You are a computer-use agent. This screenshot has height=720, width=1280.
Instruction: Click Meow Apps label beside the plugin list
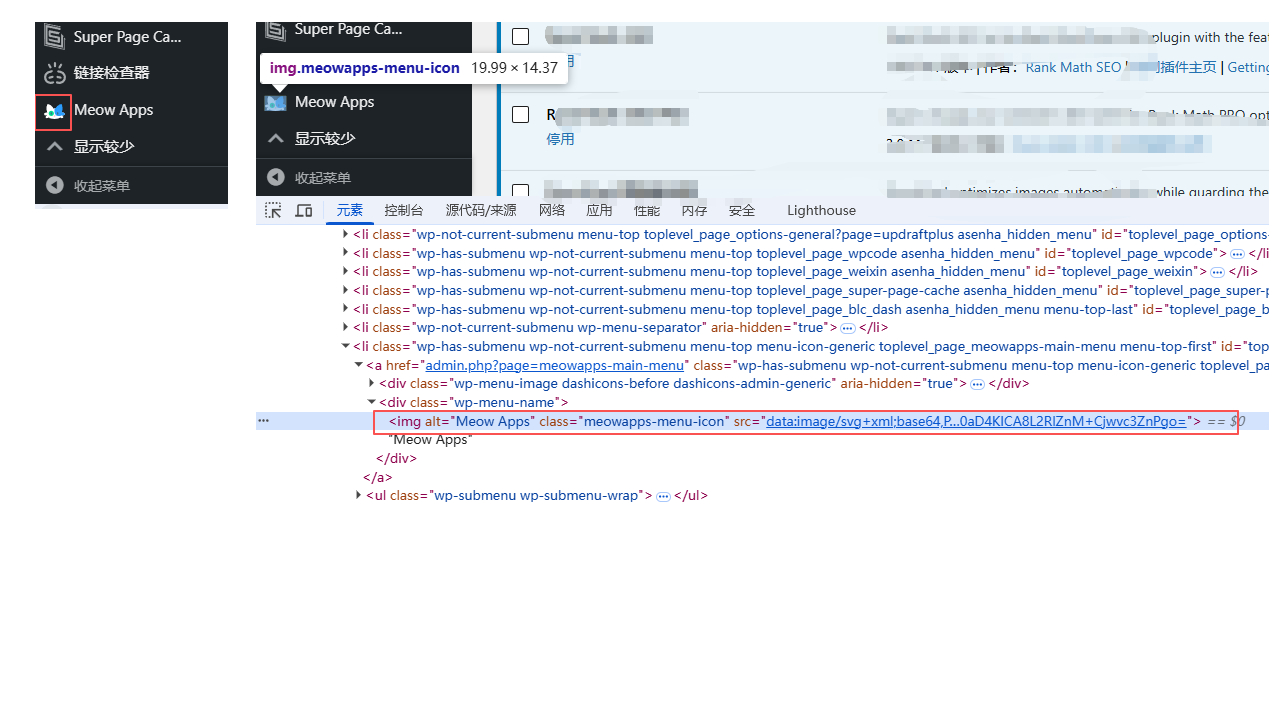334,102
